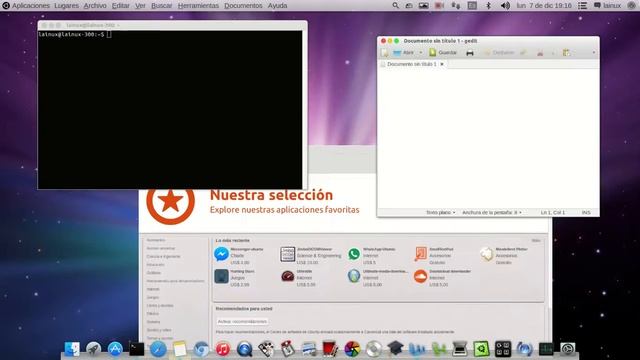Open the Messenger app entry in Software Center

coord(238,256)
